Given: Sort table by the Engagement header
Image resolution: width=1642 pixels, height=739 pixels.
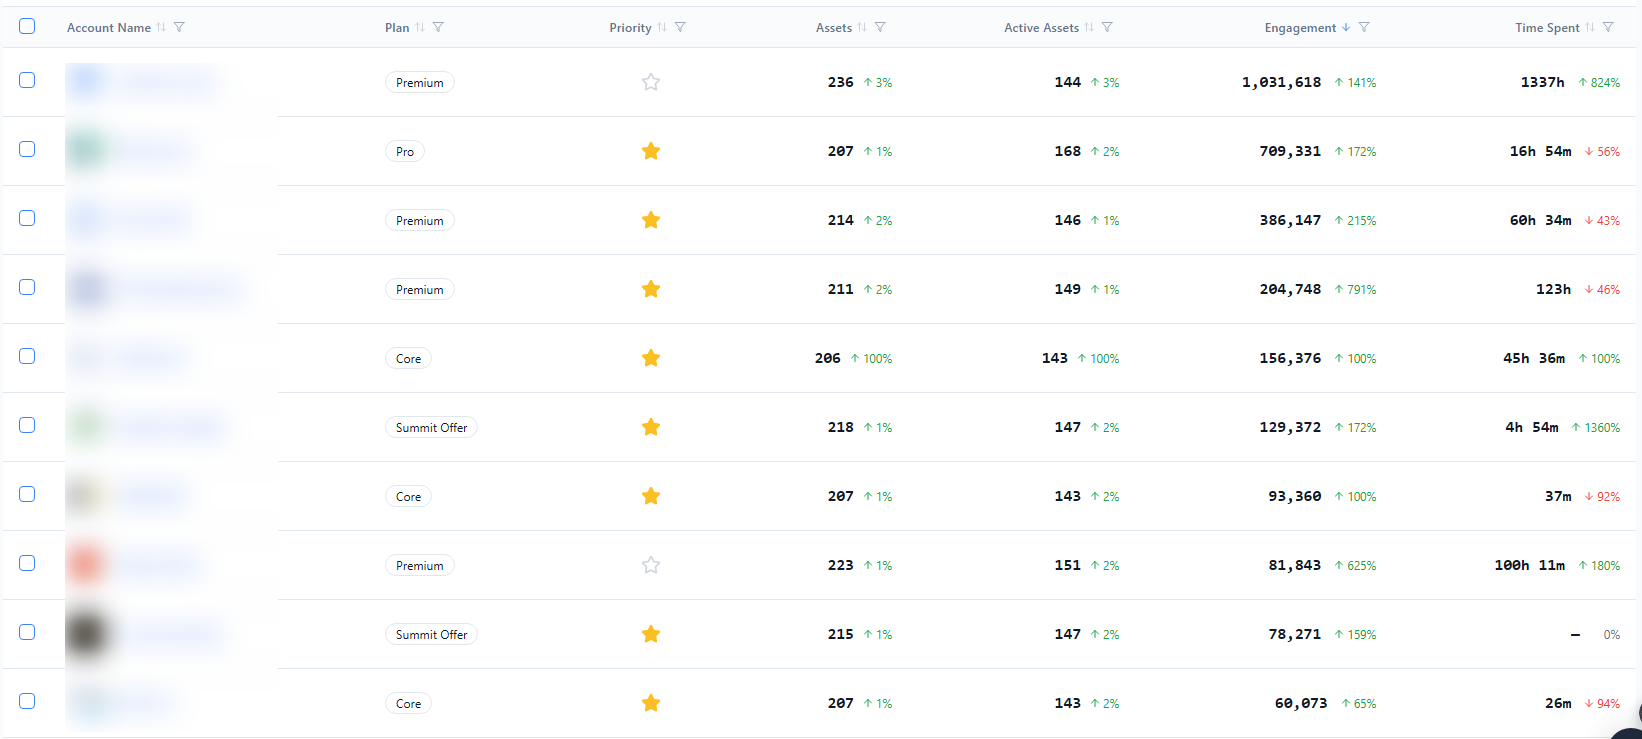Looking at the screenshot, I should [1300, 28].
